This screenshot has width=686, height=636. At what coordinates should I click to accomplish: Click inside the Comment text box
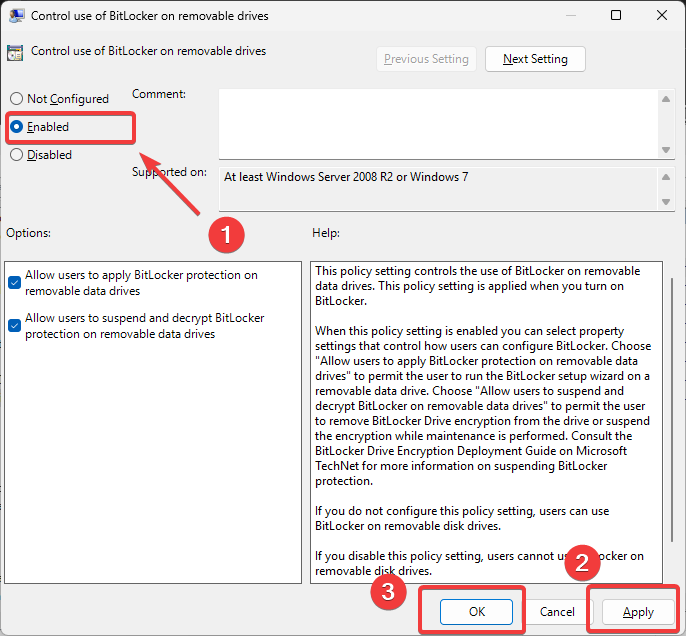click(438, 124)
